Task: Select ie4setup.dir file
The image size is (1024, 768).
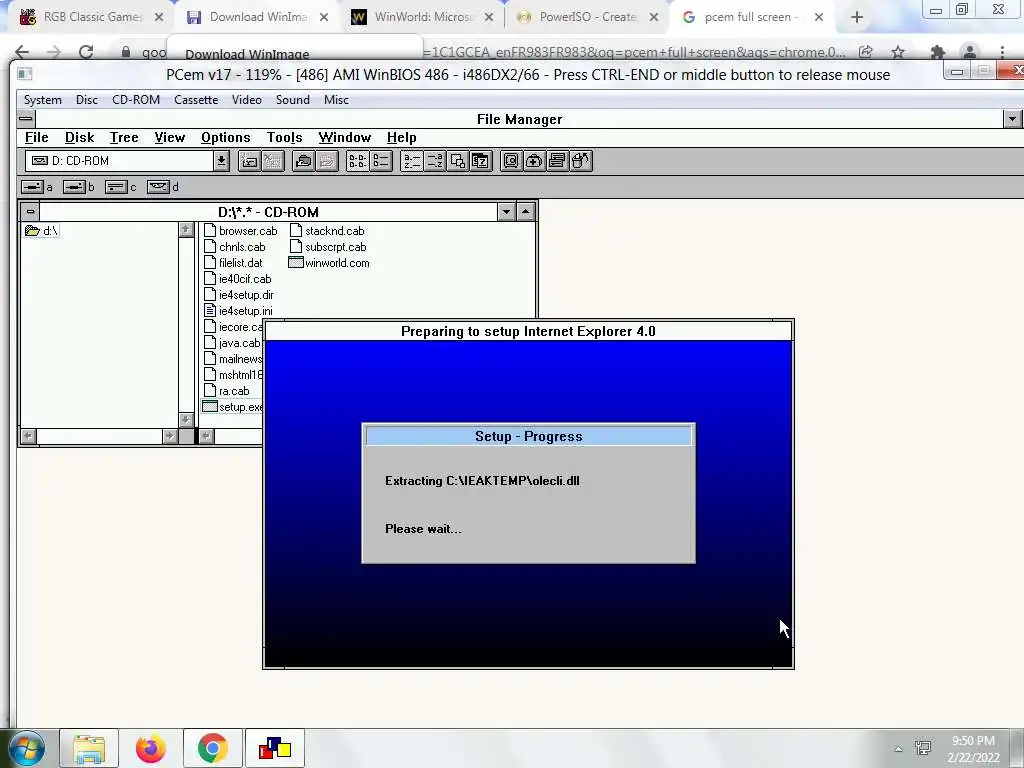Action: coord(238,295)
